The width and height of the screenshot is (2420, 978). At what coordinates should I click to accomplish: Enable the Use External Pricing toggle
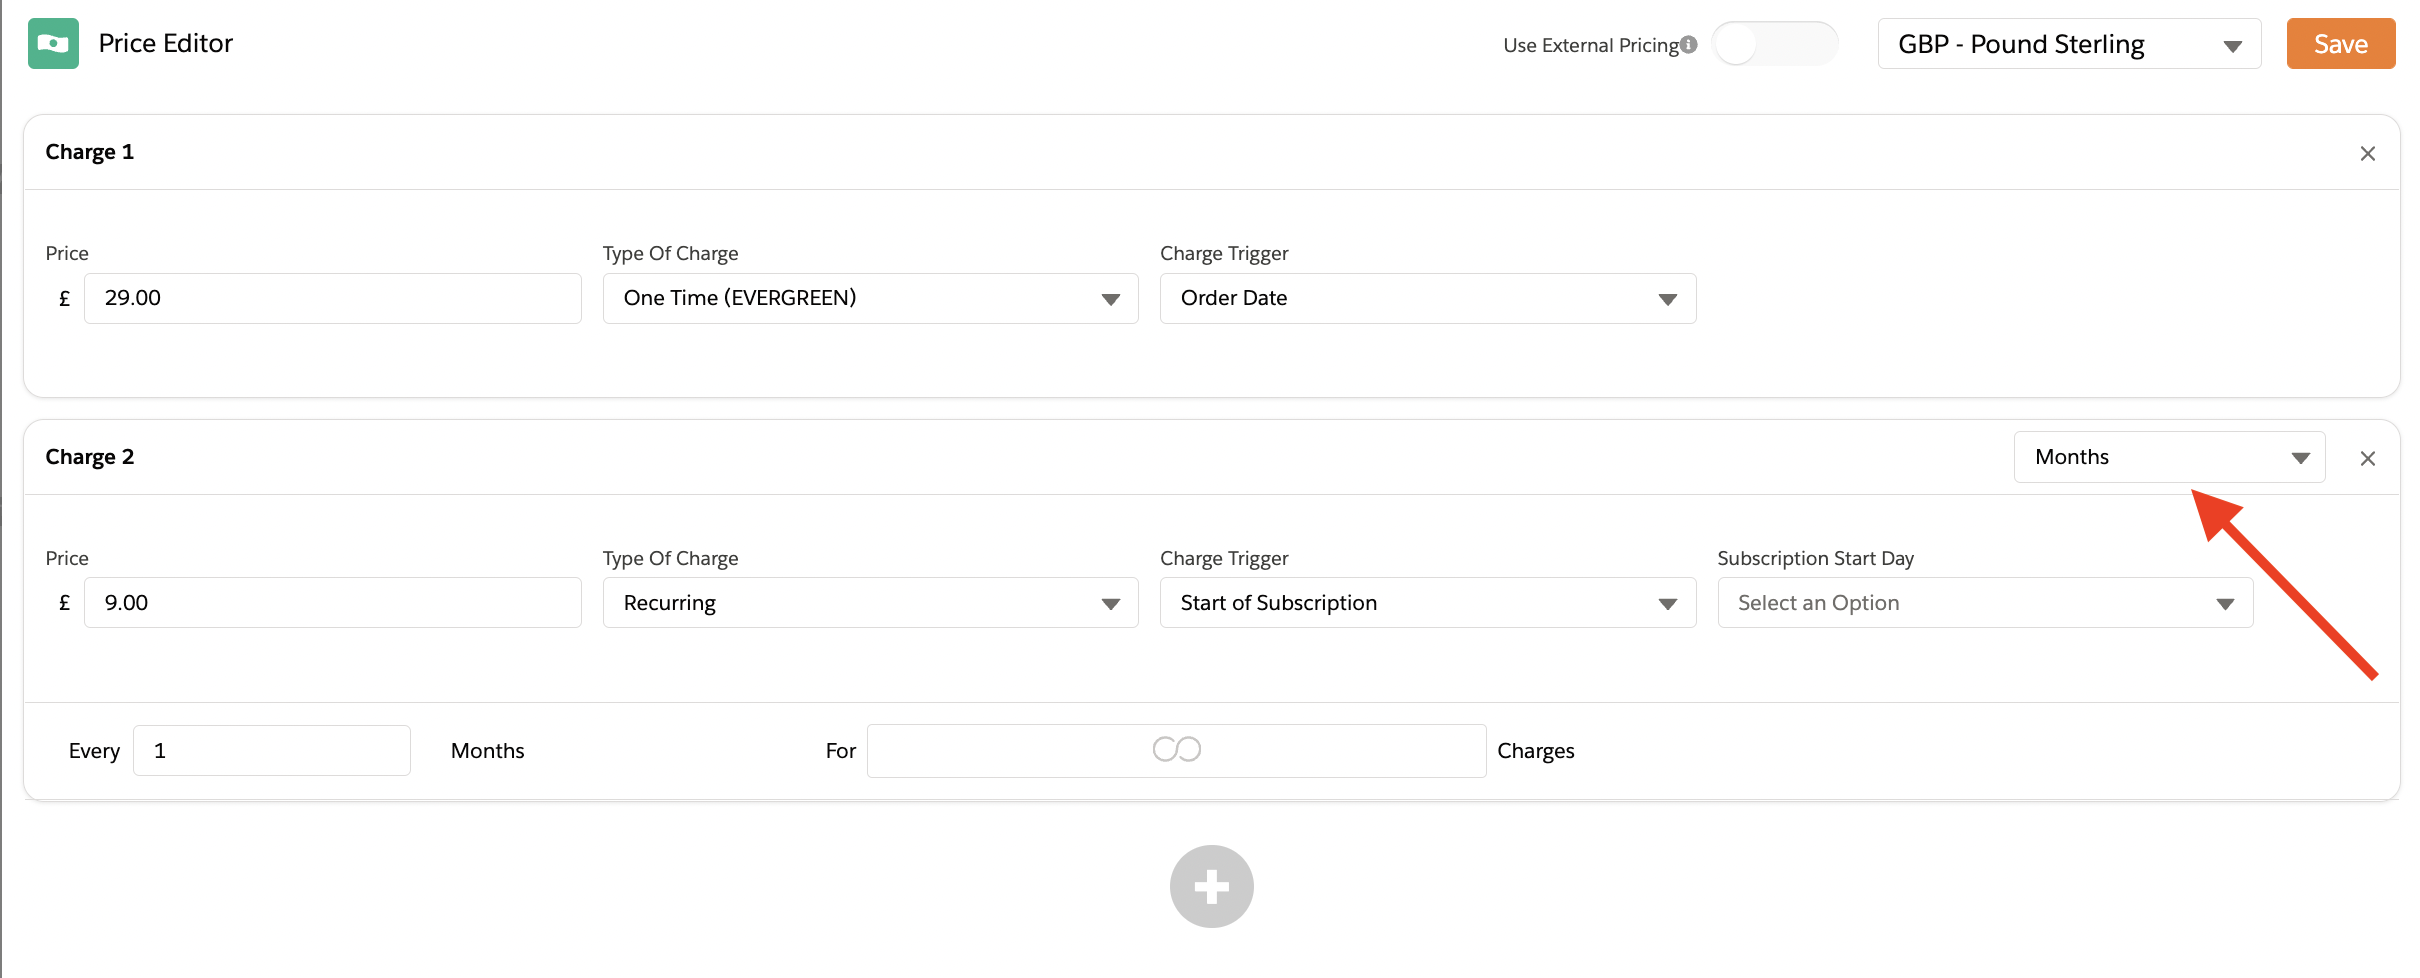(1774, 45)
